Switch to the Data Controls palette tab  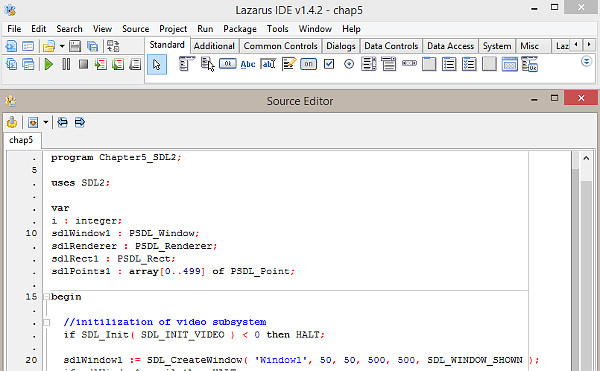click(391, 46)
